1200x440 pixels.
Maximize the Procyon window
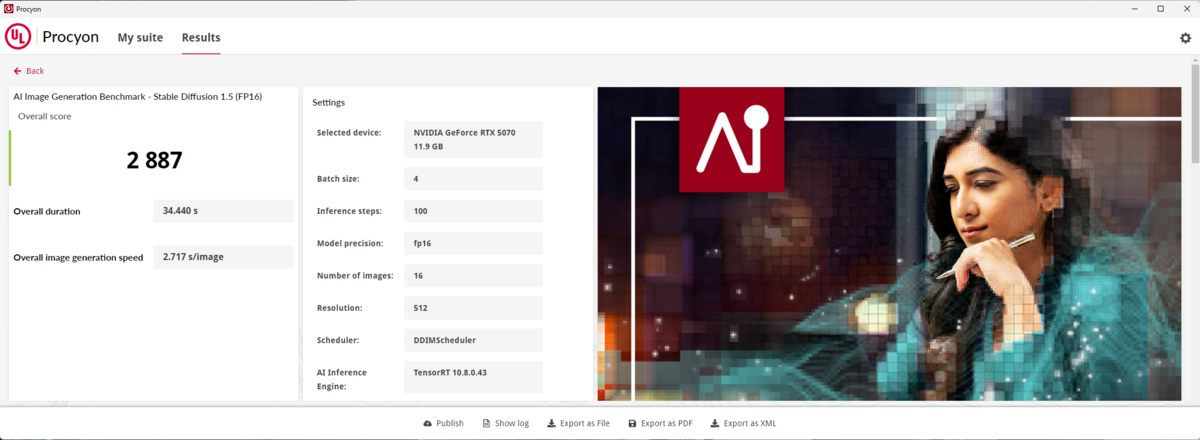pos(1160,8)
